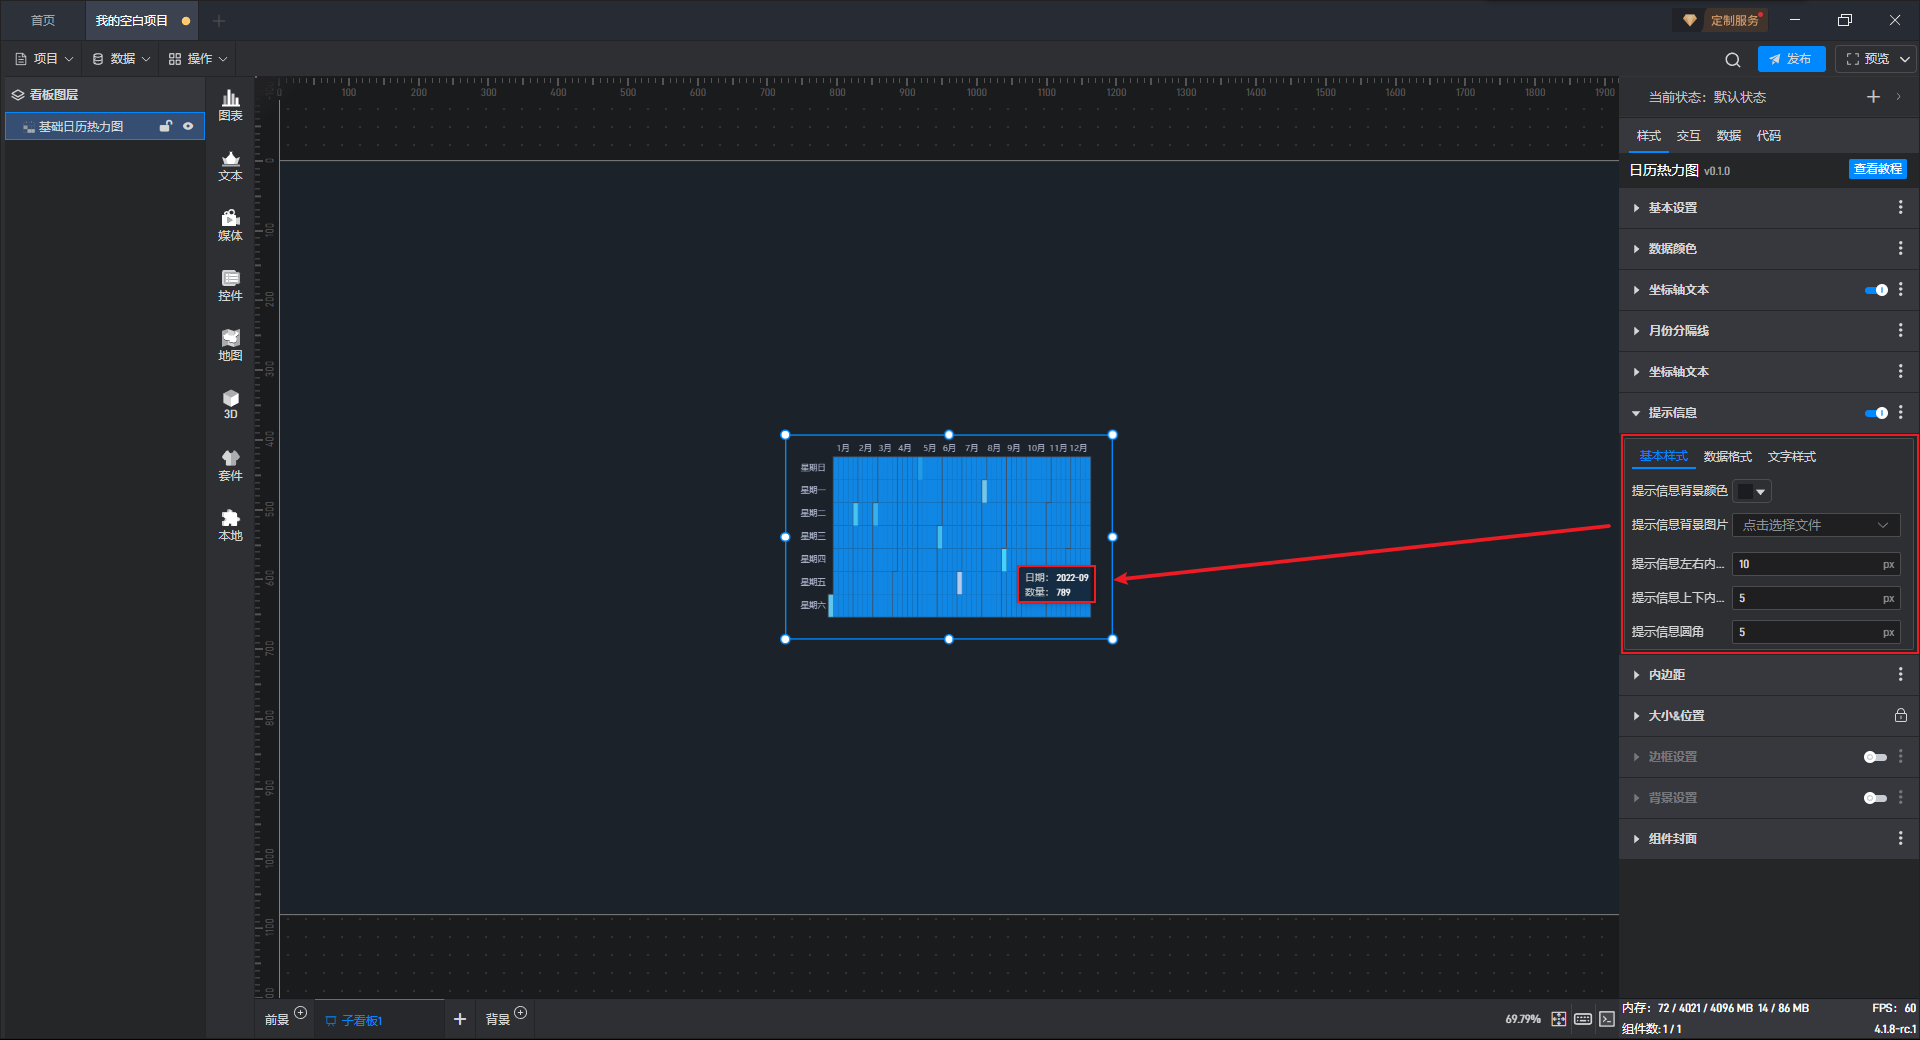
Task: Toggle the lock on the 基础日历热力图 layer
Action: pyautogui.click(x=166, y=126)
